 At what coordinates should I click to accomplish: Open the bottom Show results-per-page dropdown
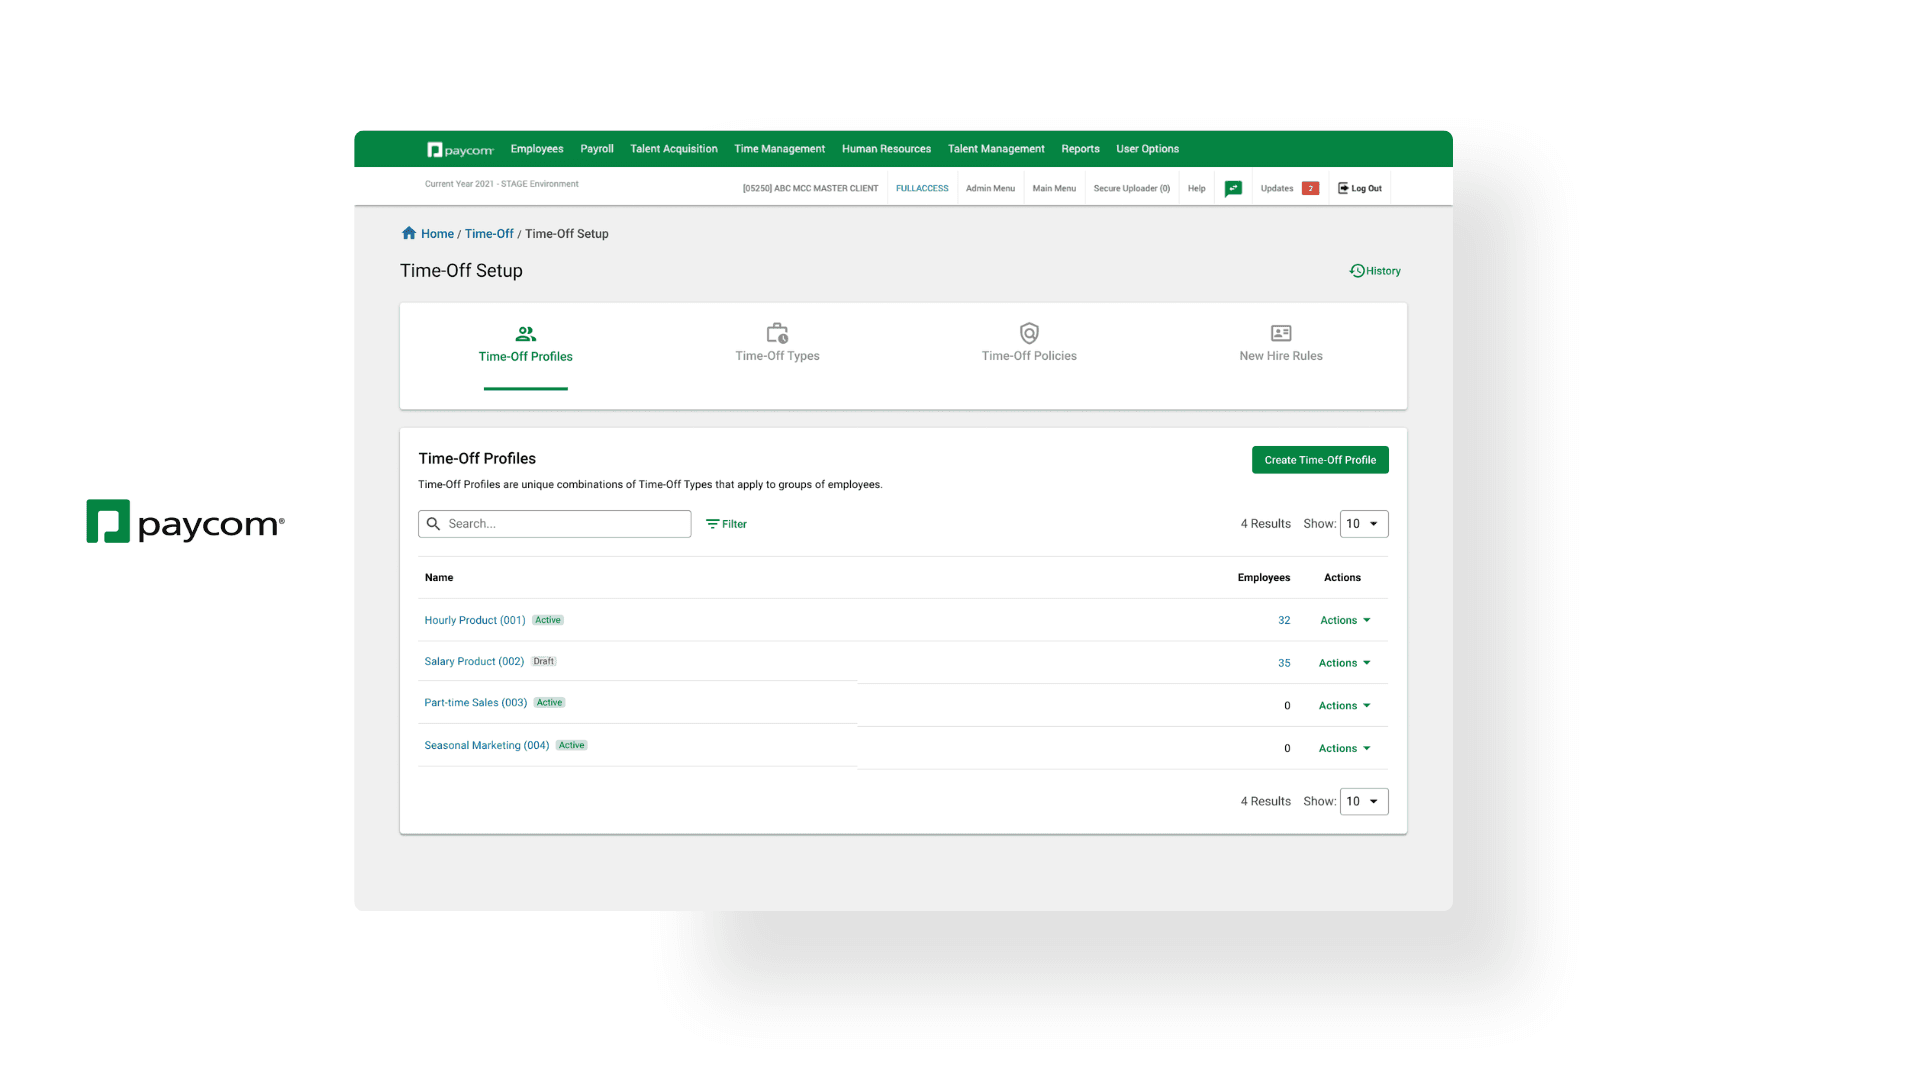[1363, 801]
